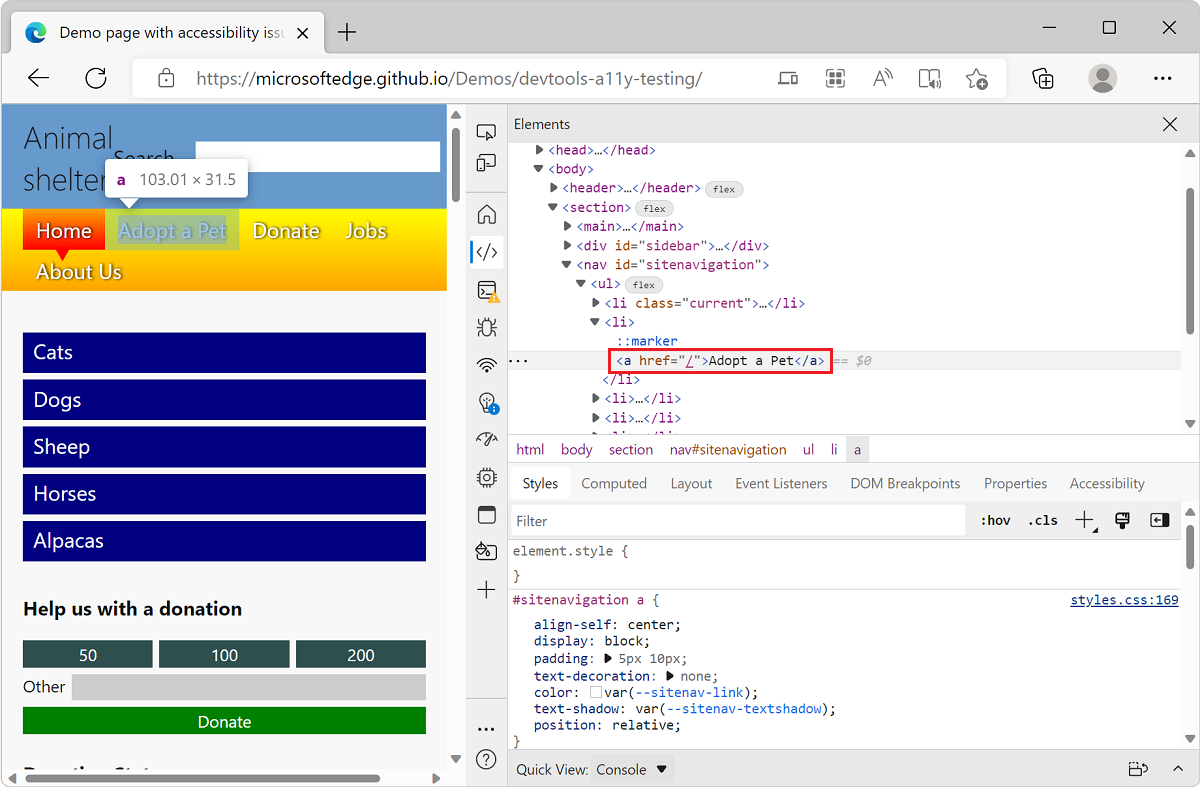
Task: Click the green Donate button on the page
Action: click(224, 721)
